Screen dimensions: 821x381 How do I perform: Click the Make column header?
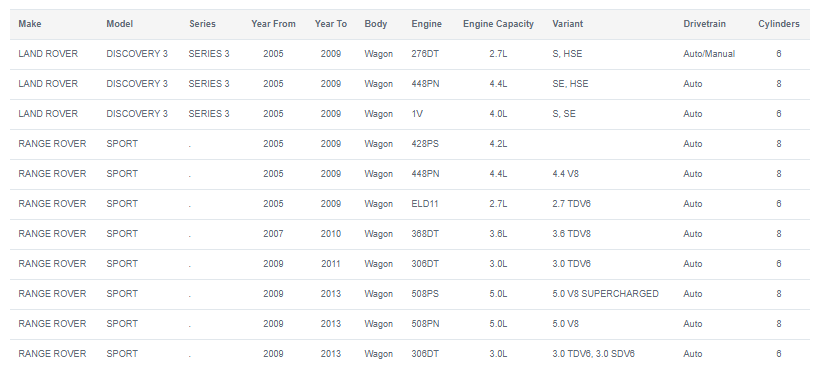[x=30, y=24]
